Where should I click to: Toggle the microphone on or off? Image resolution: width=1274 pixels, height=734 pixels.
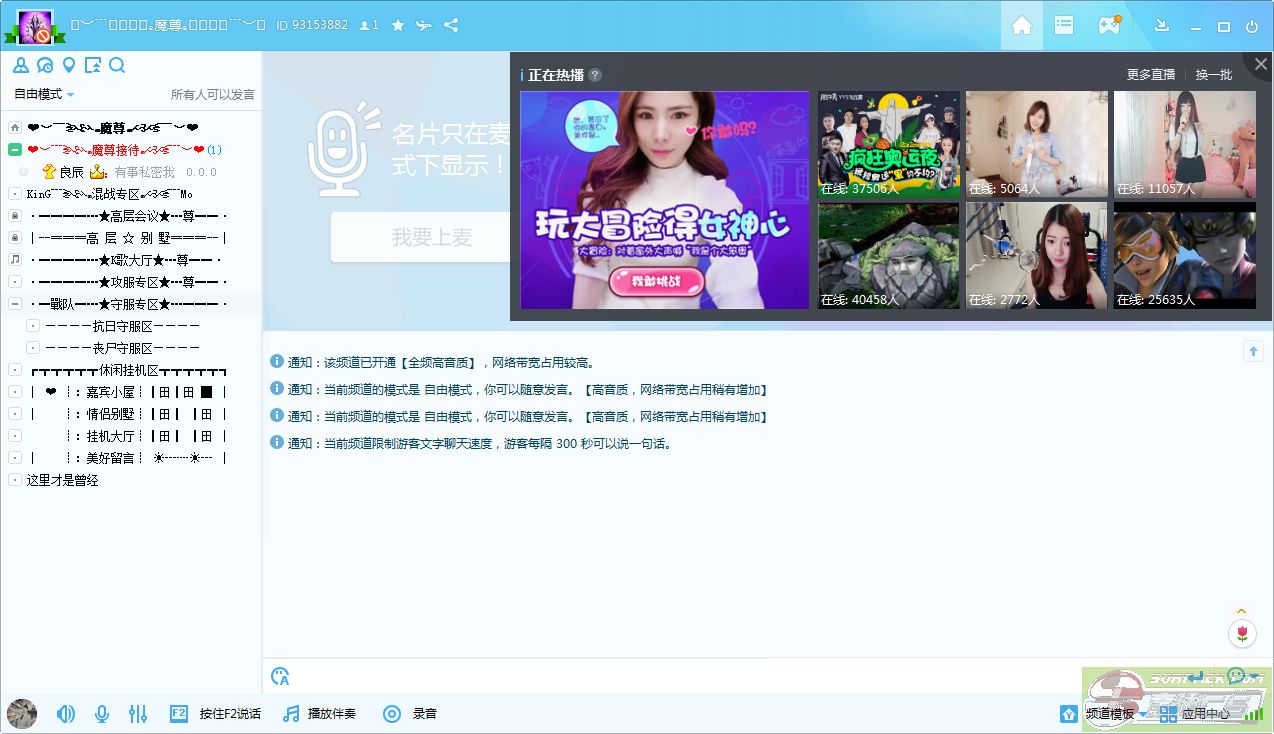point(101,714)
